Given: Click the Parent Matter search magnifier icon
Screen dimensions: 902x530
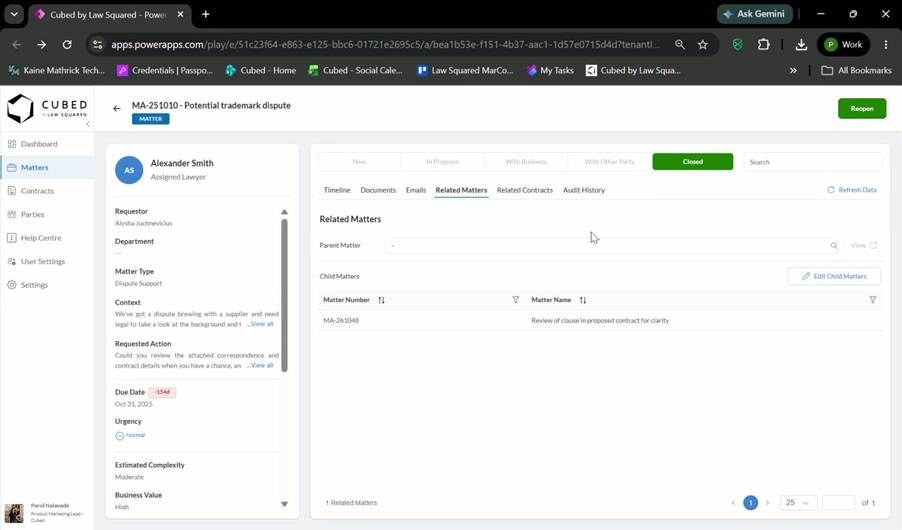Looking at the screenshot, I should tap(834, 246).
